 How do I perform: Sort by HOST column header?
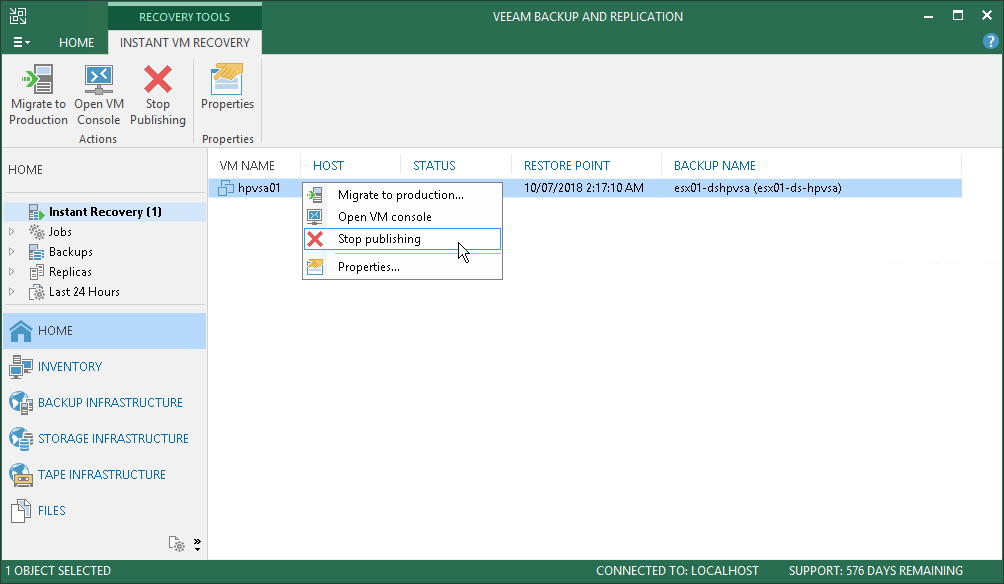coord(328,166)
